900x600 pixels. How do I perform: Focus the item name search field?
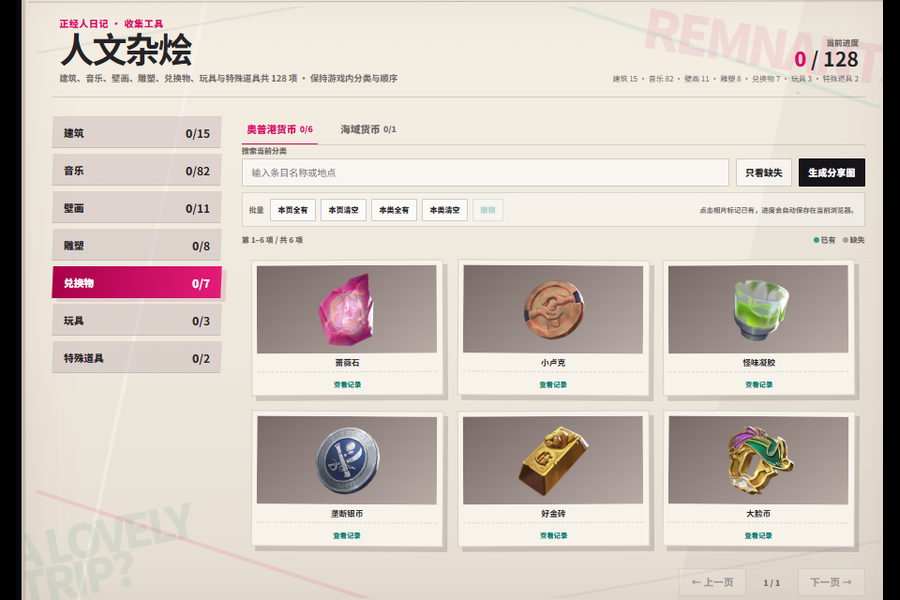[486, 173]
